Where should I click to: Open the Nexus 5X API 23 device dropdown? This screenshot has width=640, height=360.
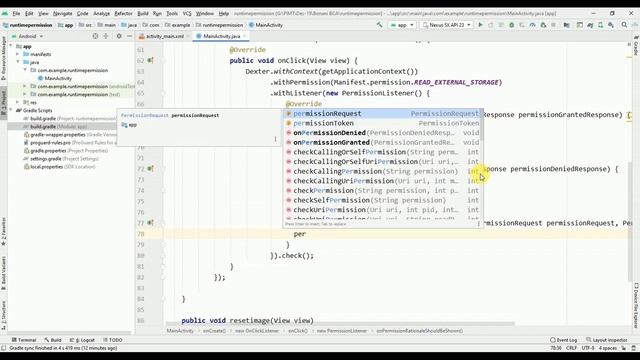click(447, 25)
